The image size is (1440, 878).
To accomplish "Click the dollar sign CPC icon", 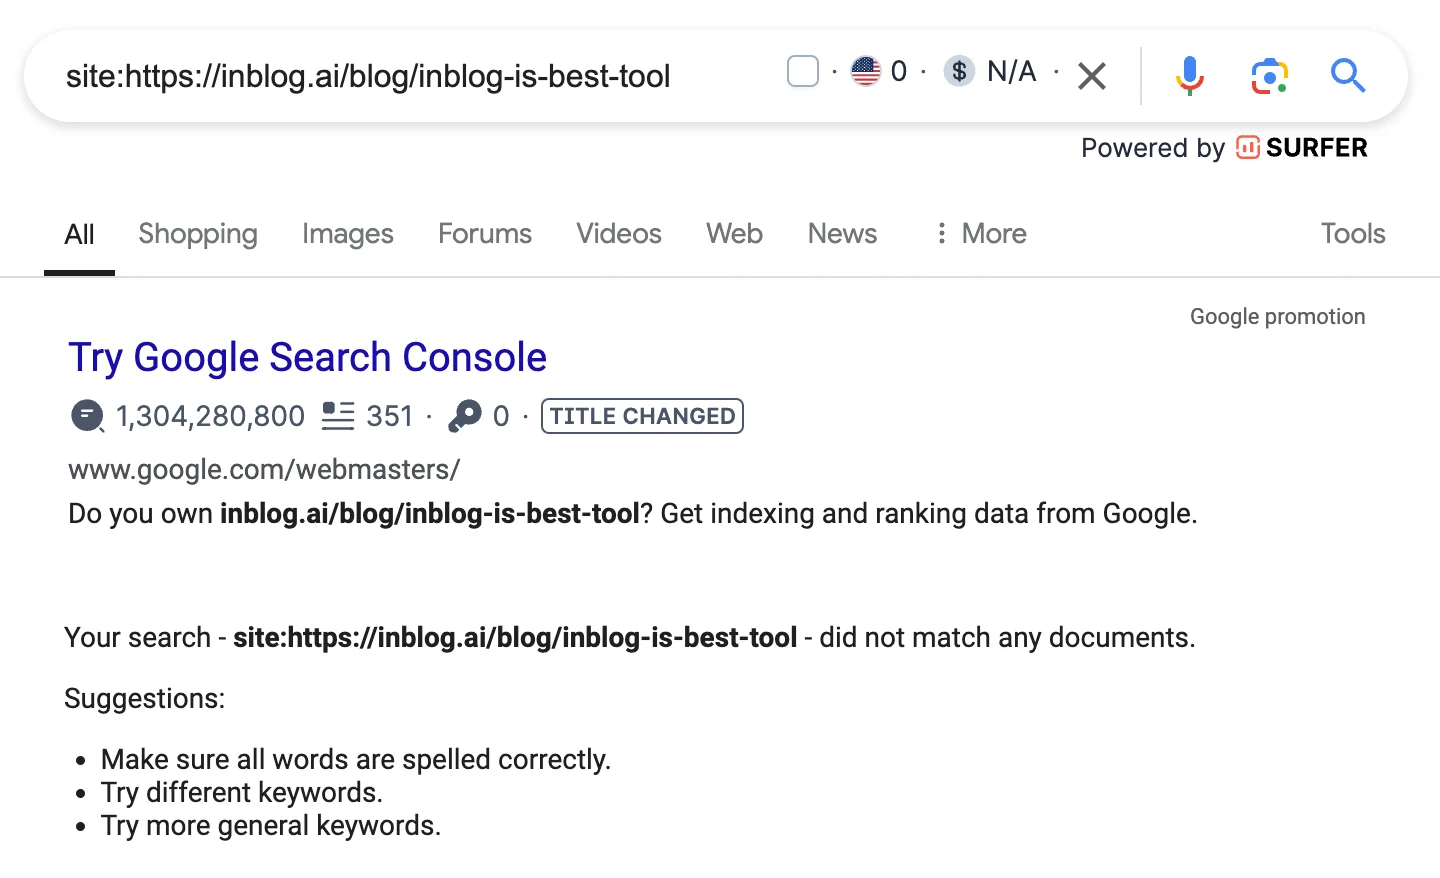I will coord(959,71).
